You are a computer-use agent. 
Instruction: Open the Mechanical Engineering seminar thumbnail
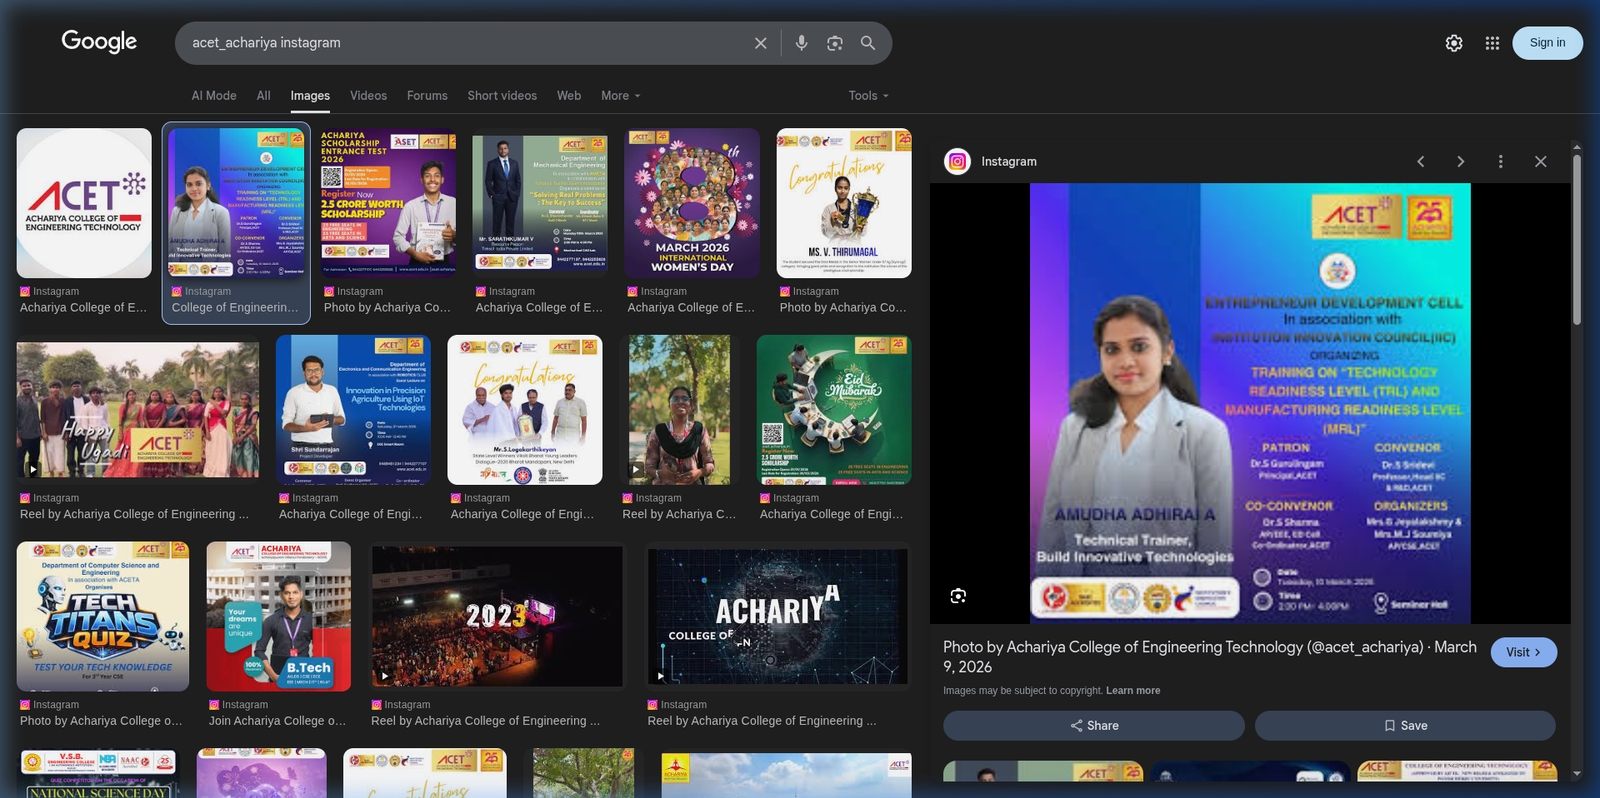pyautogui.click(x=540, y=203)
